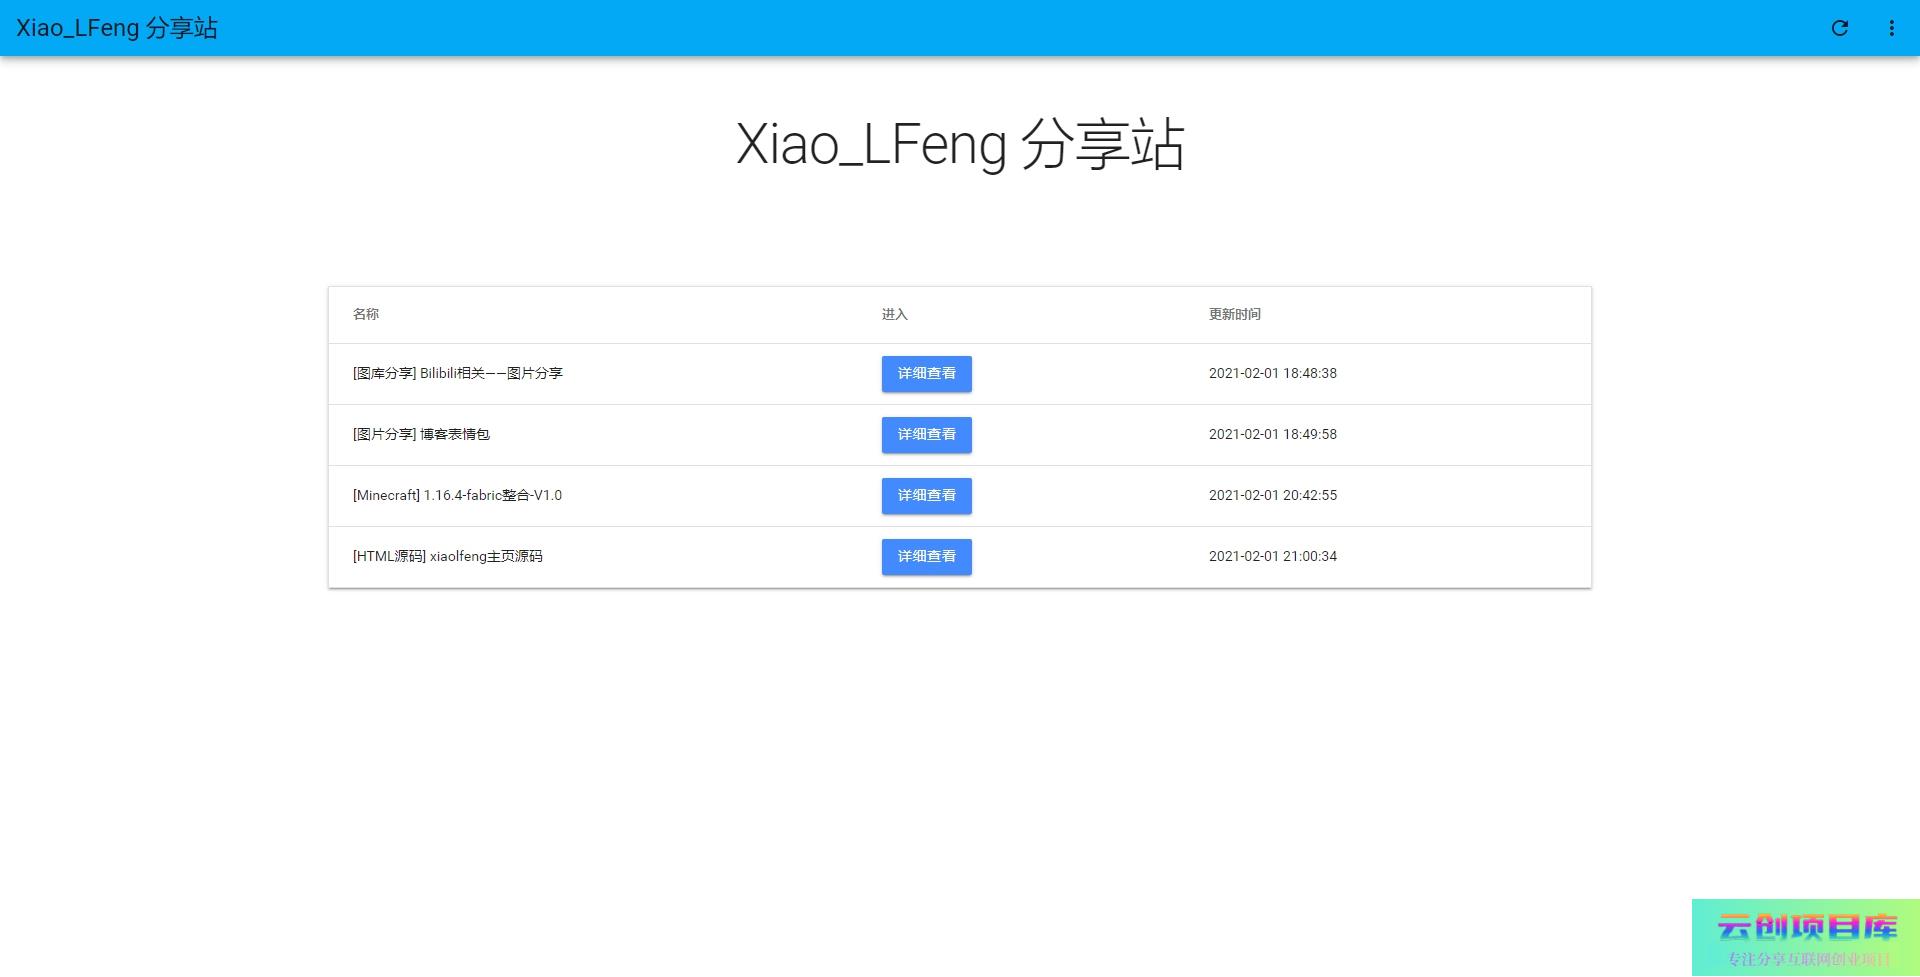Select the [图库分享] Bilibili相关 entry name
This screenshot has width=1920, height=977.
point(457,373)
